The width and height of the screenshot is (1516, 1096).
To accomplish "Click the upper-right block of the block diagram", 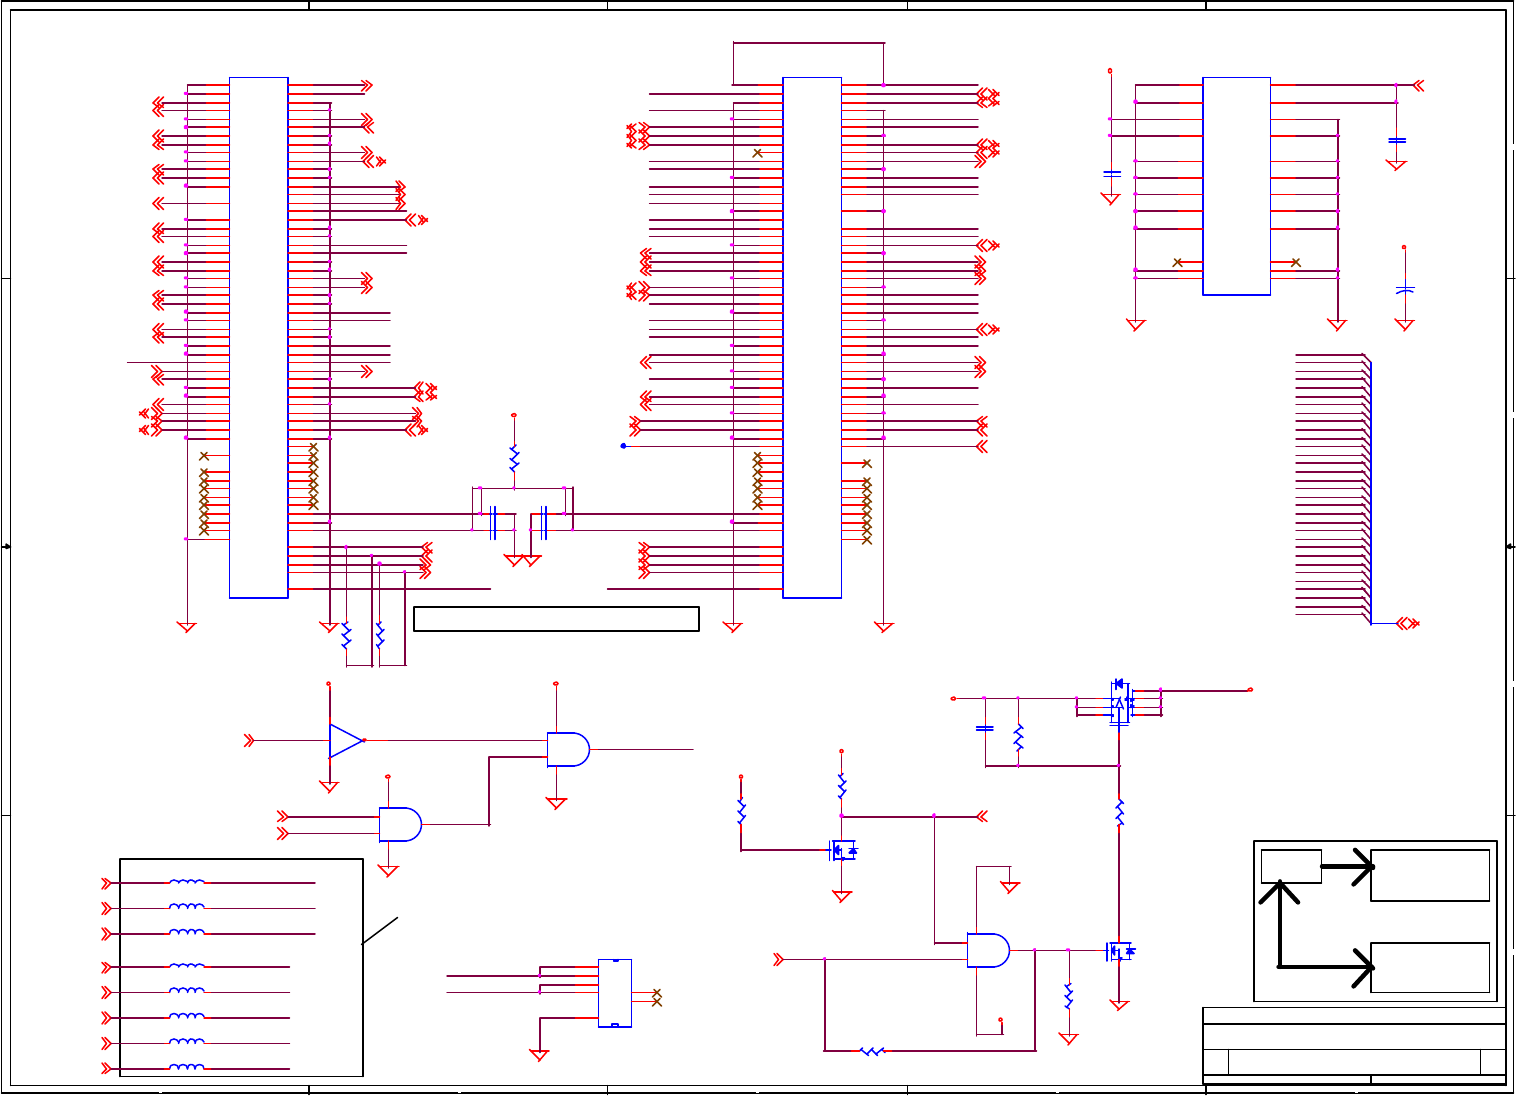I will pos(1430,875).
